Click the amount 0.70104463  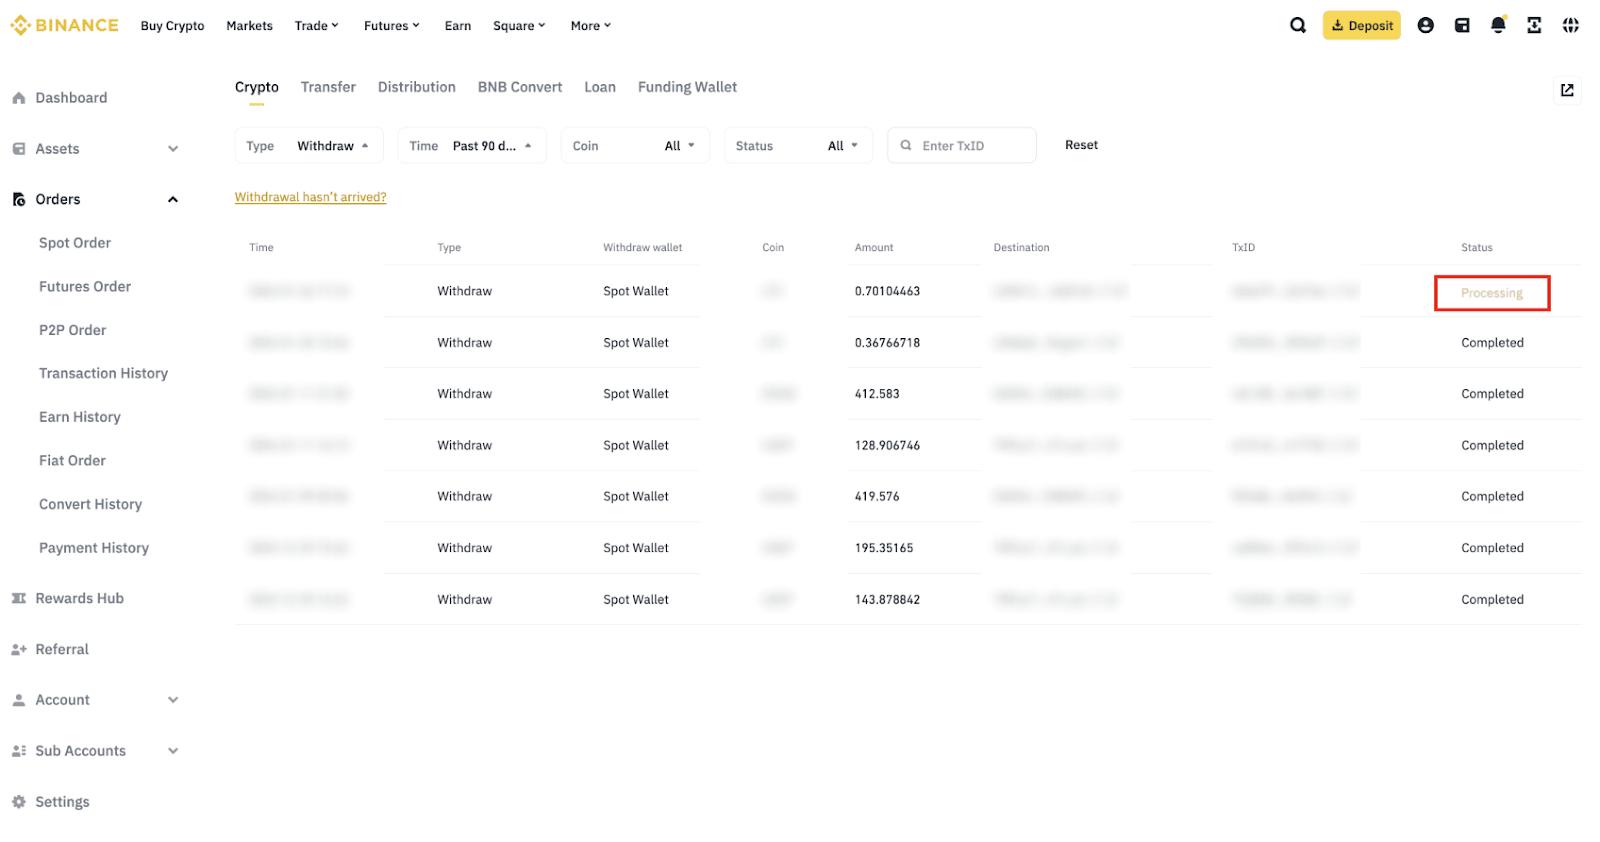click(887, 291)
